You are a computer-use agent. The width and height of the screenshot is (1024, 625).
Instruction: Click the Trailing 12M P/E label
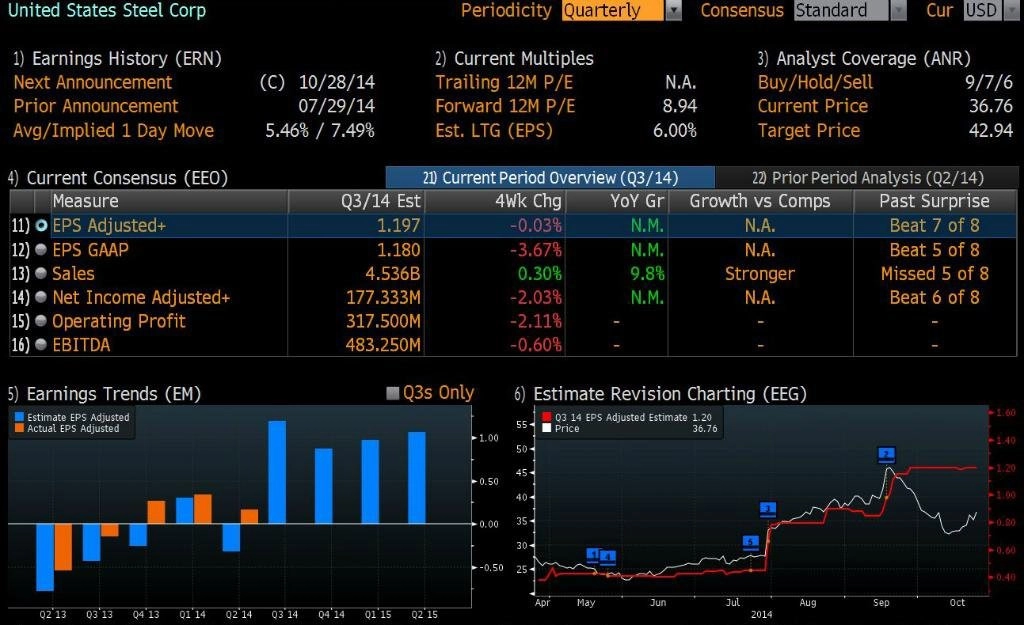(x=504, y=82)
